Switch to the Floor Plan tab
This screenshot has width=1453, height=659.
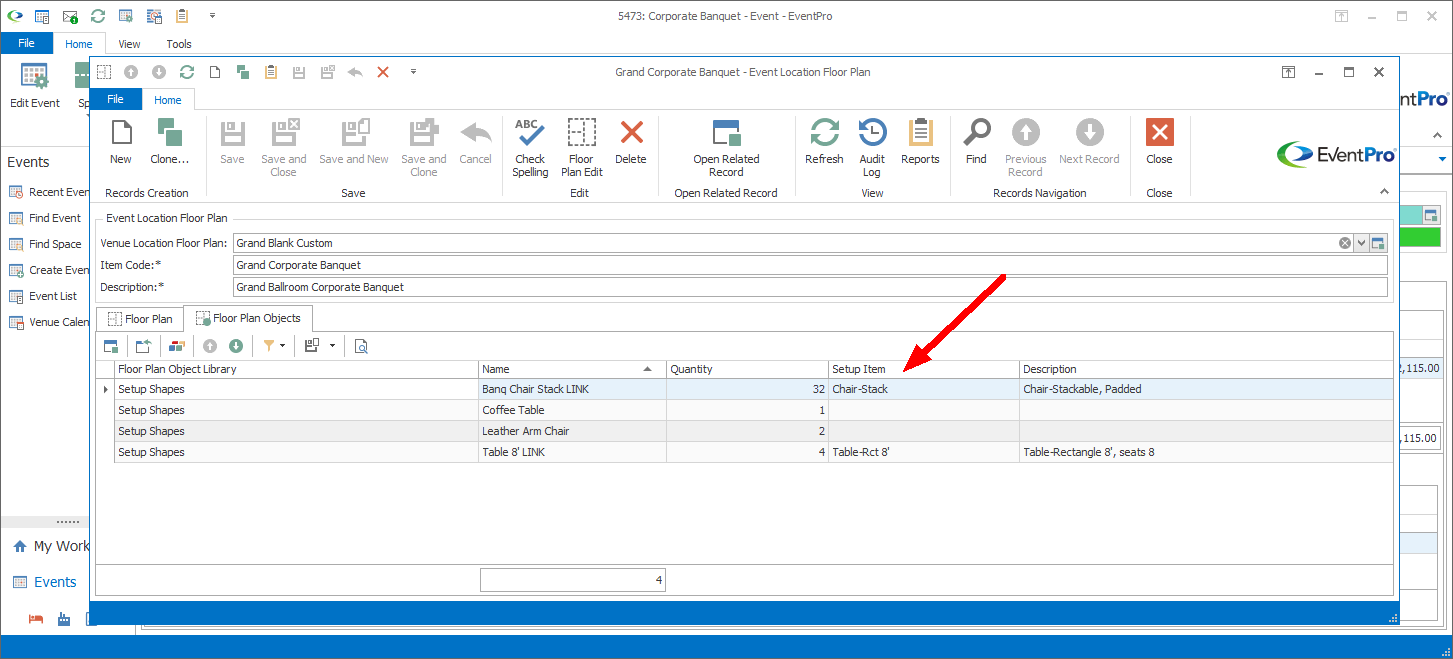click(x=139, y=319)
